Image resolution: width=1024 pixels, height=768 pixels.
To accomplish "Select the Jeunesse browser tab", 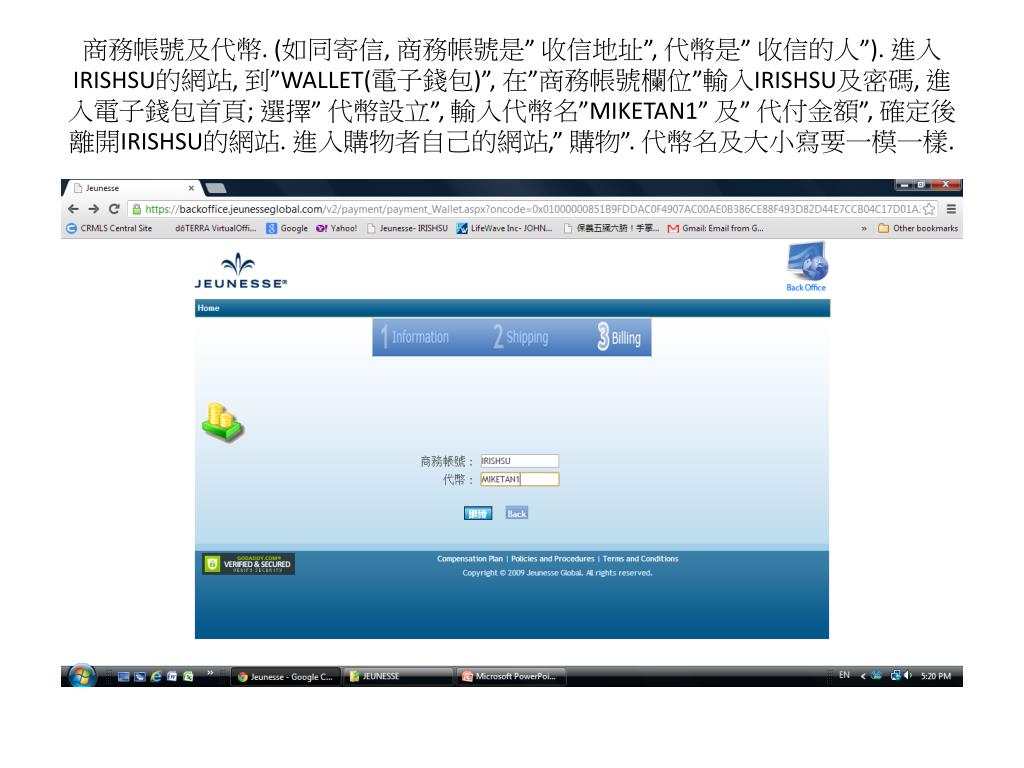I will (131, 188).
